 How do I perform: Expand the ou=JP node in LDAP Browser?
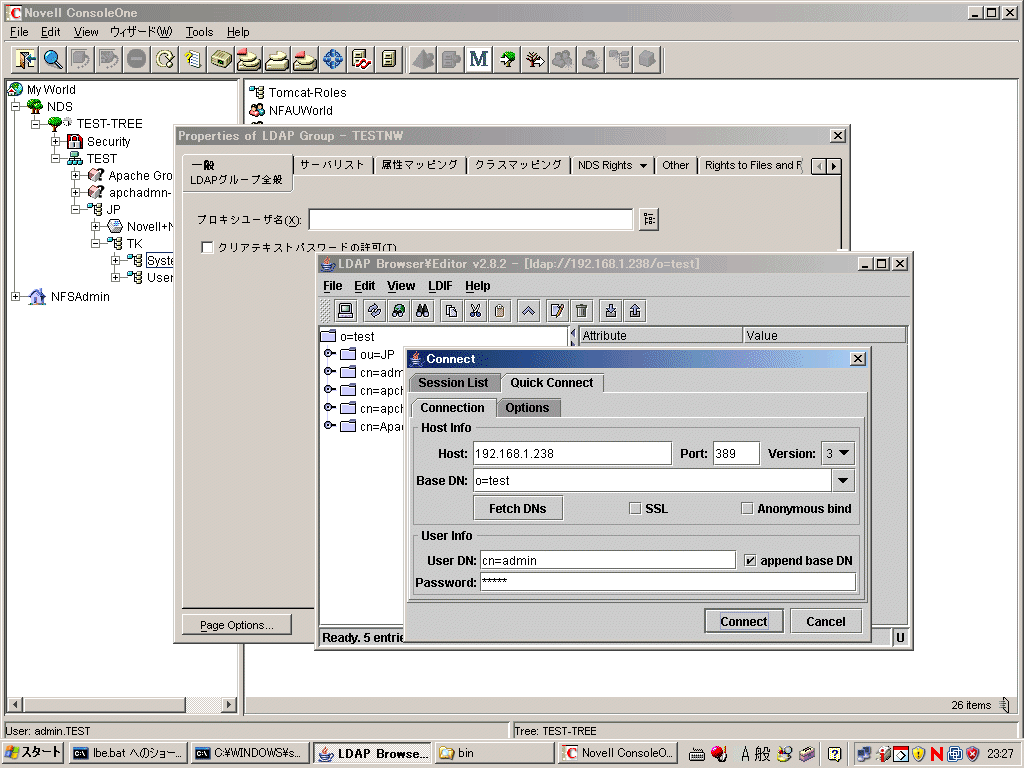coord(329,354)
